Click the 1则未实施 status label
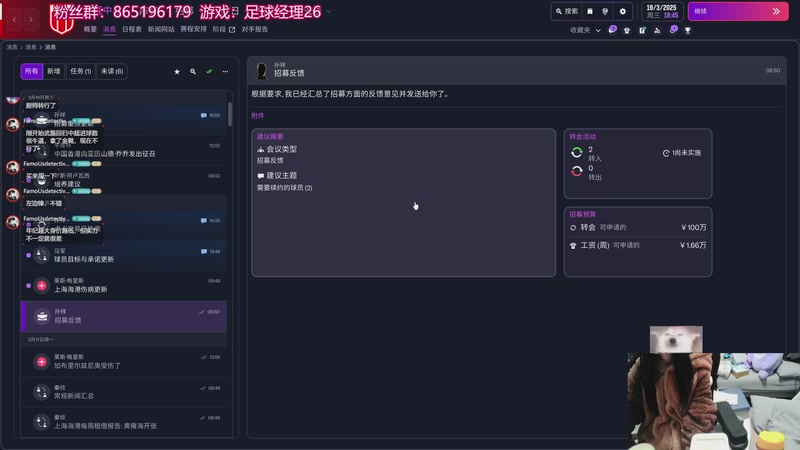 click(682, 153)
